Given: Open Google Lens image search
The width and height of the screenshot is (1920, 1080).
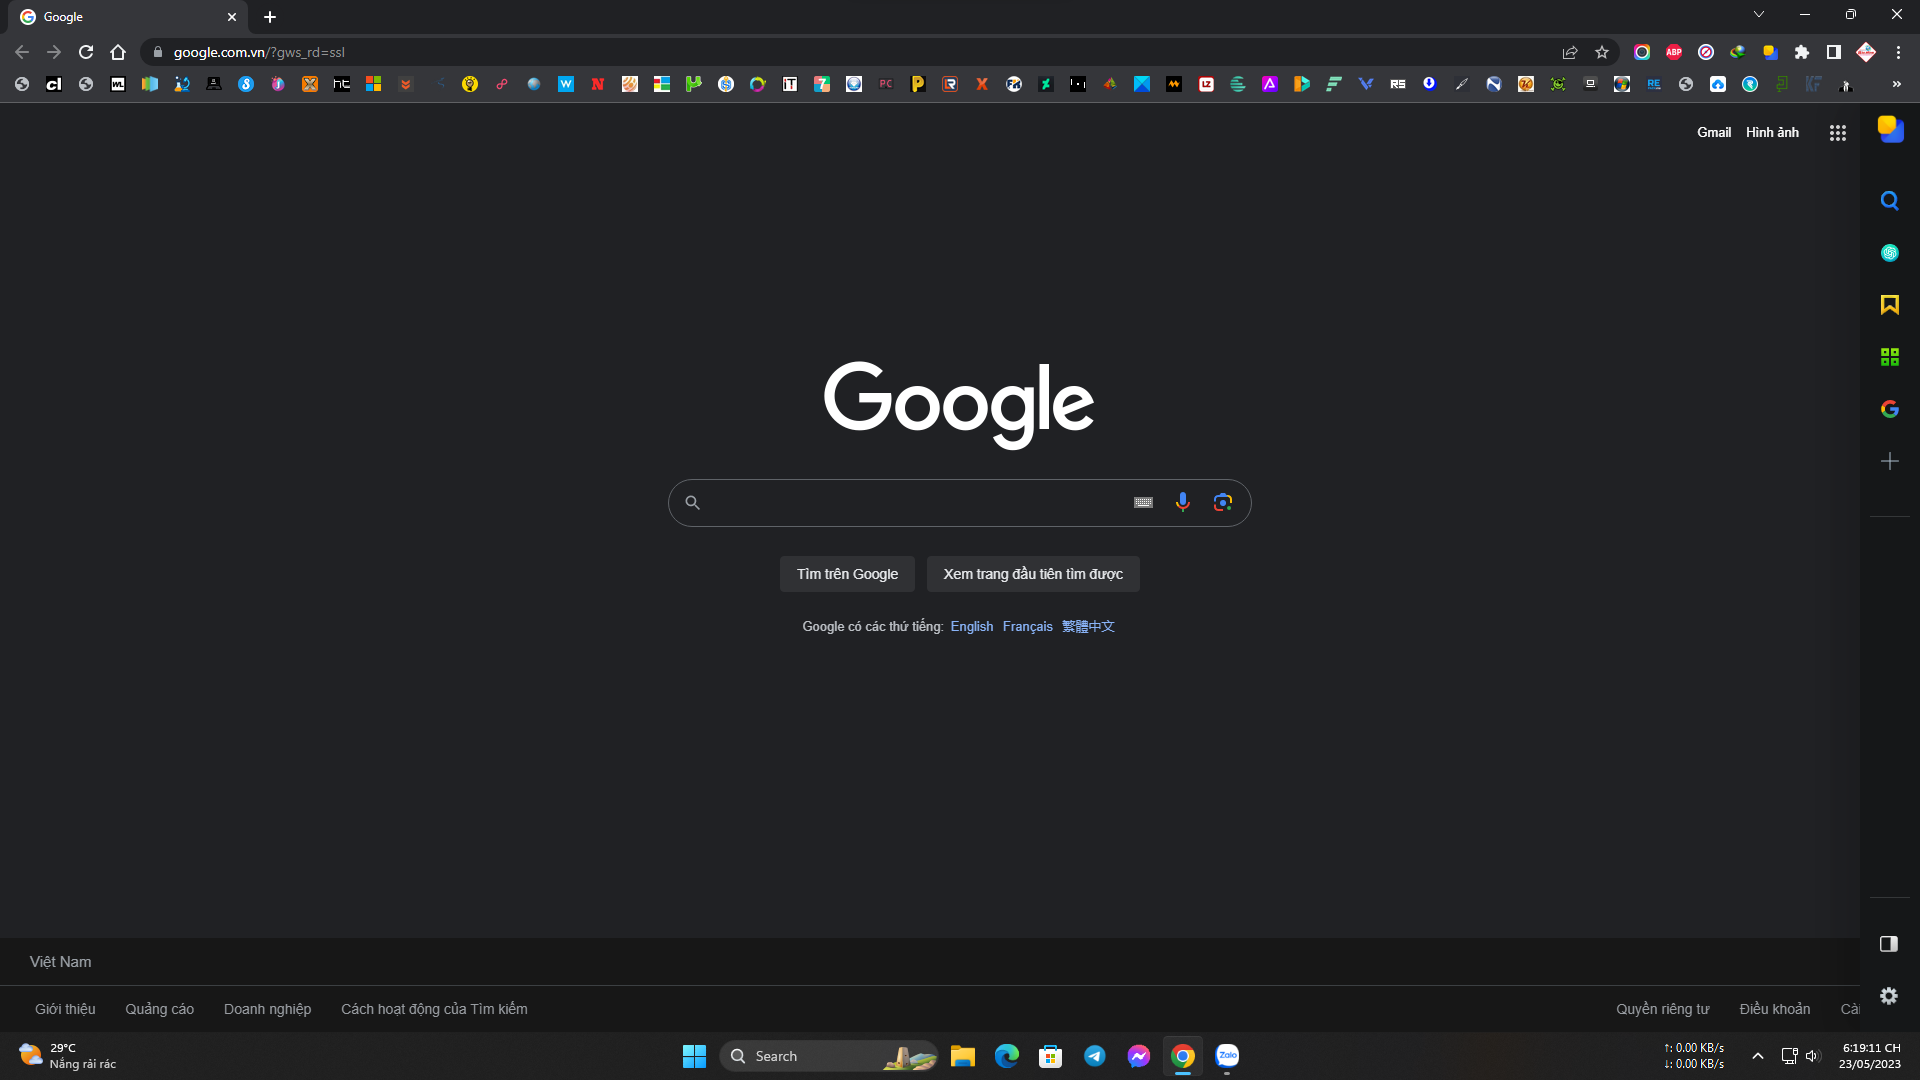Looking at the screenshot, I should pos(1222,502).
